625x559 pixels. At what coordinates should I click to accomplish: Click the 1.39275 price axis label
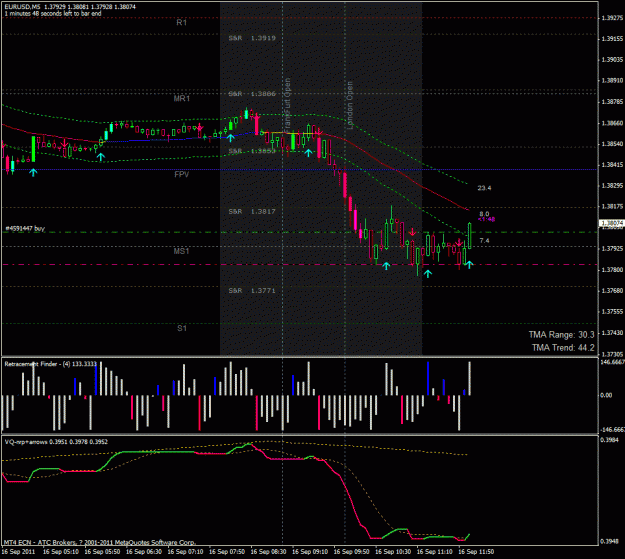pos(612,18)
